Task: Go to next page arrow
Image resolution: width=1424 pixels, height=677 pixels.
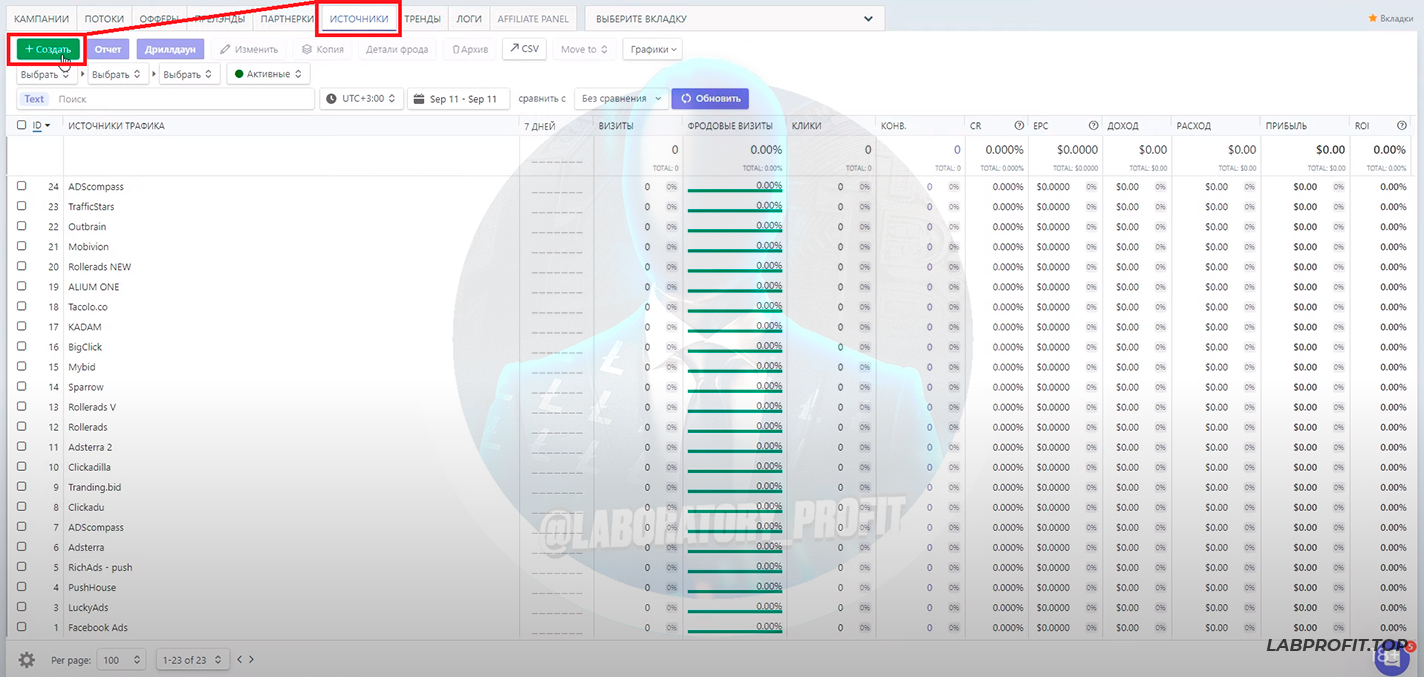Action: 251,660
